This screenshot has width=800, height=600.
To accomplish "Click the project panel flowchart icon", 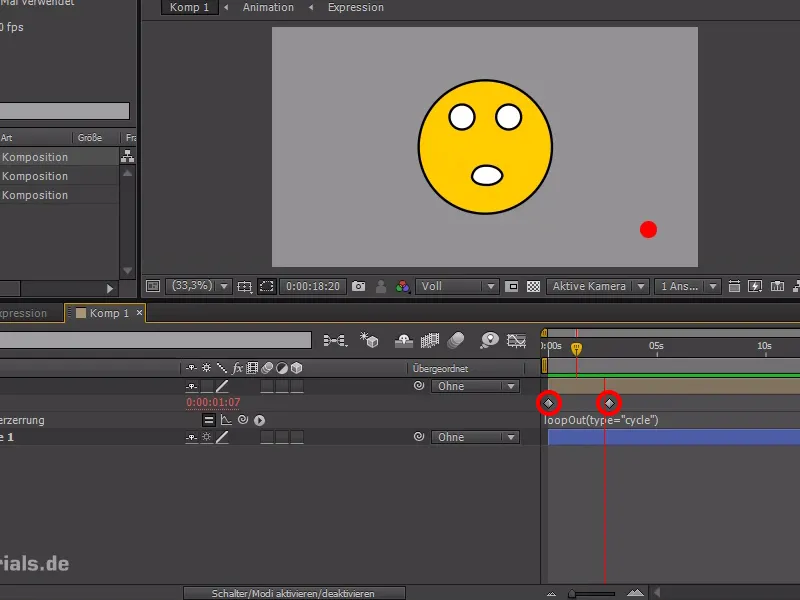I will (x=127, y=156).
